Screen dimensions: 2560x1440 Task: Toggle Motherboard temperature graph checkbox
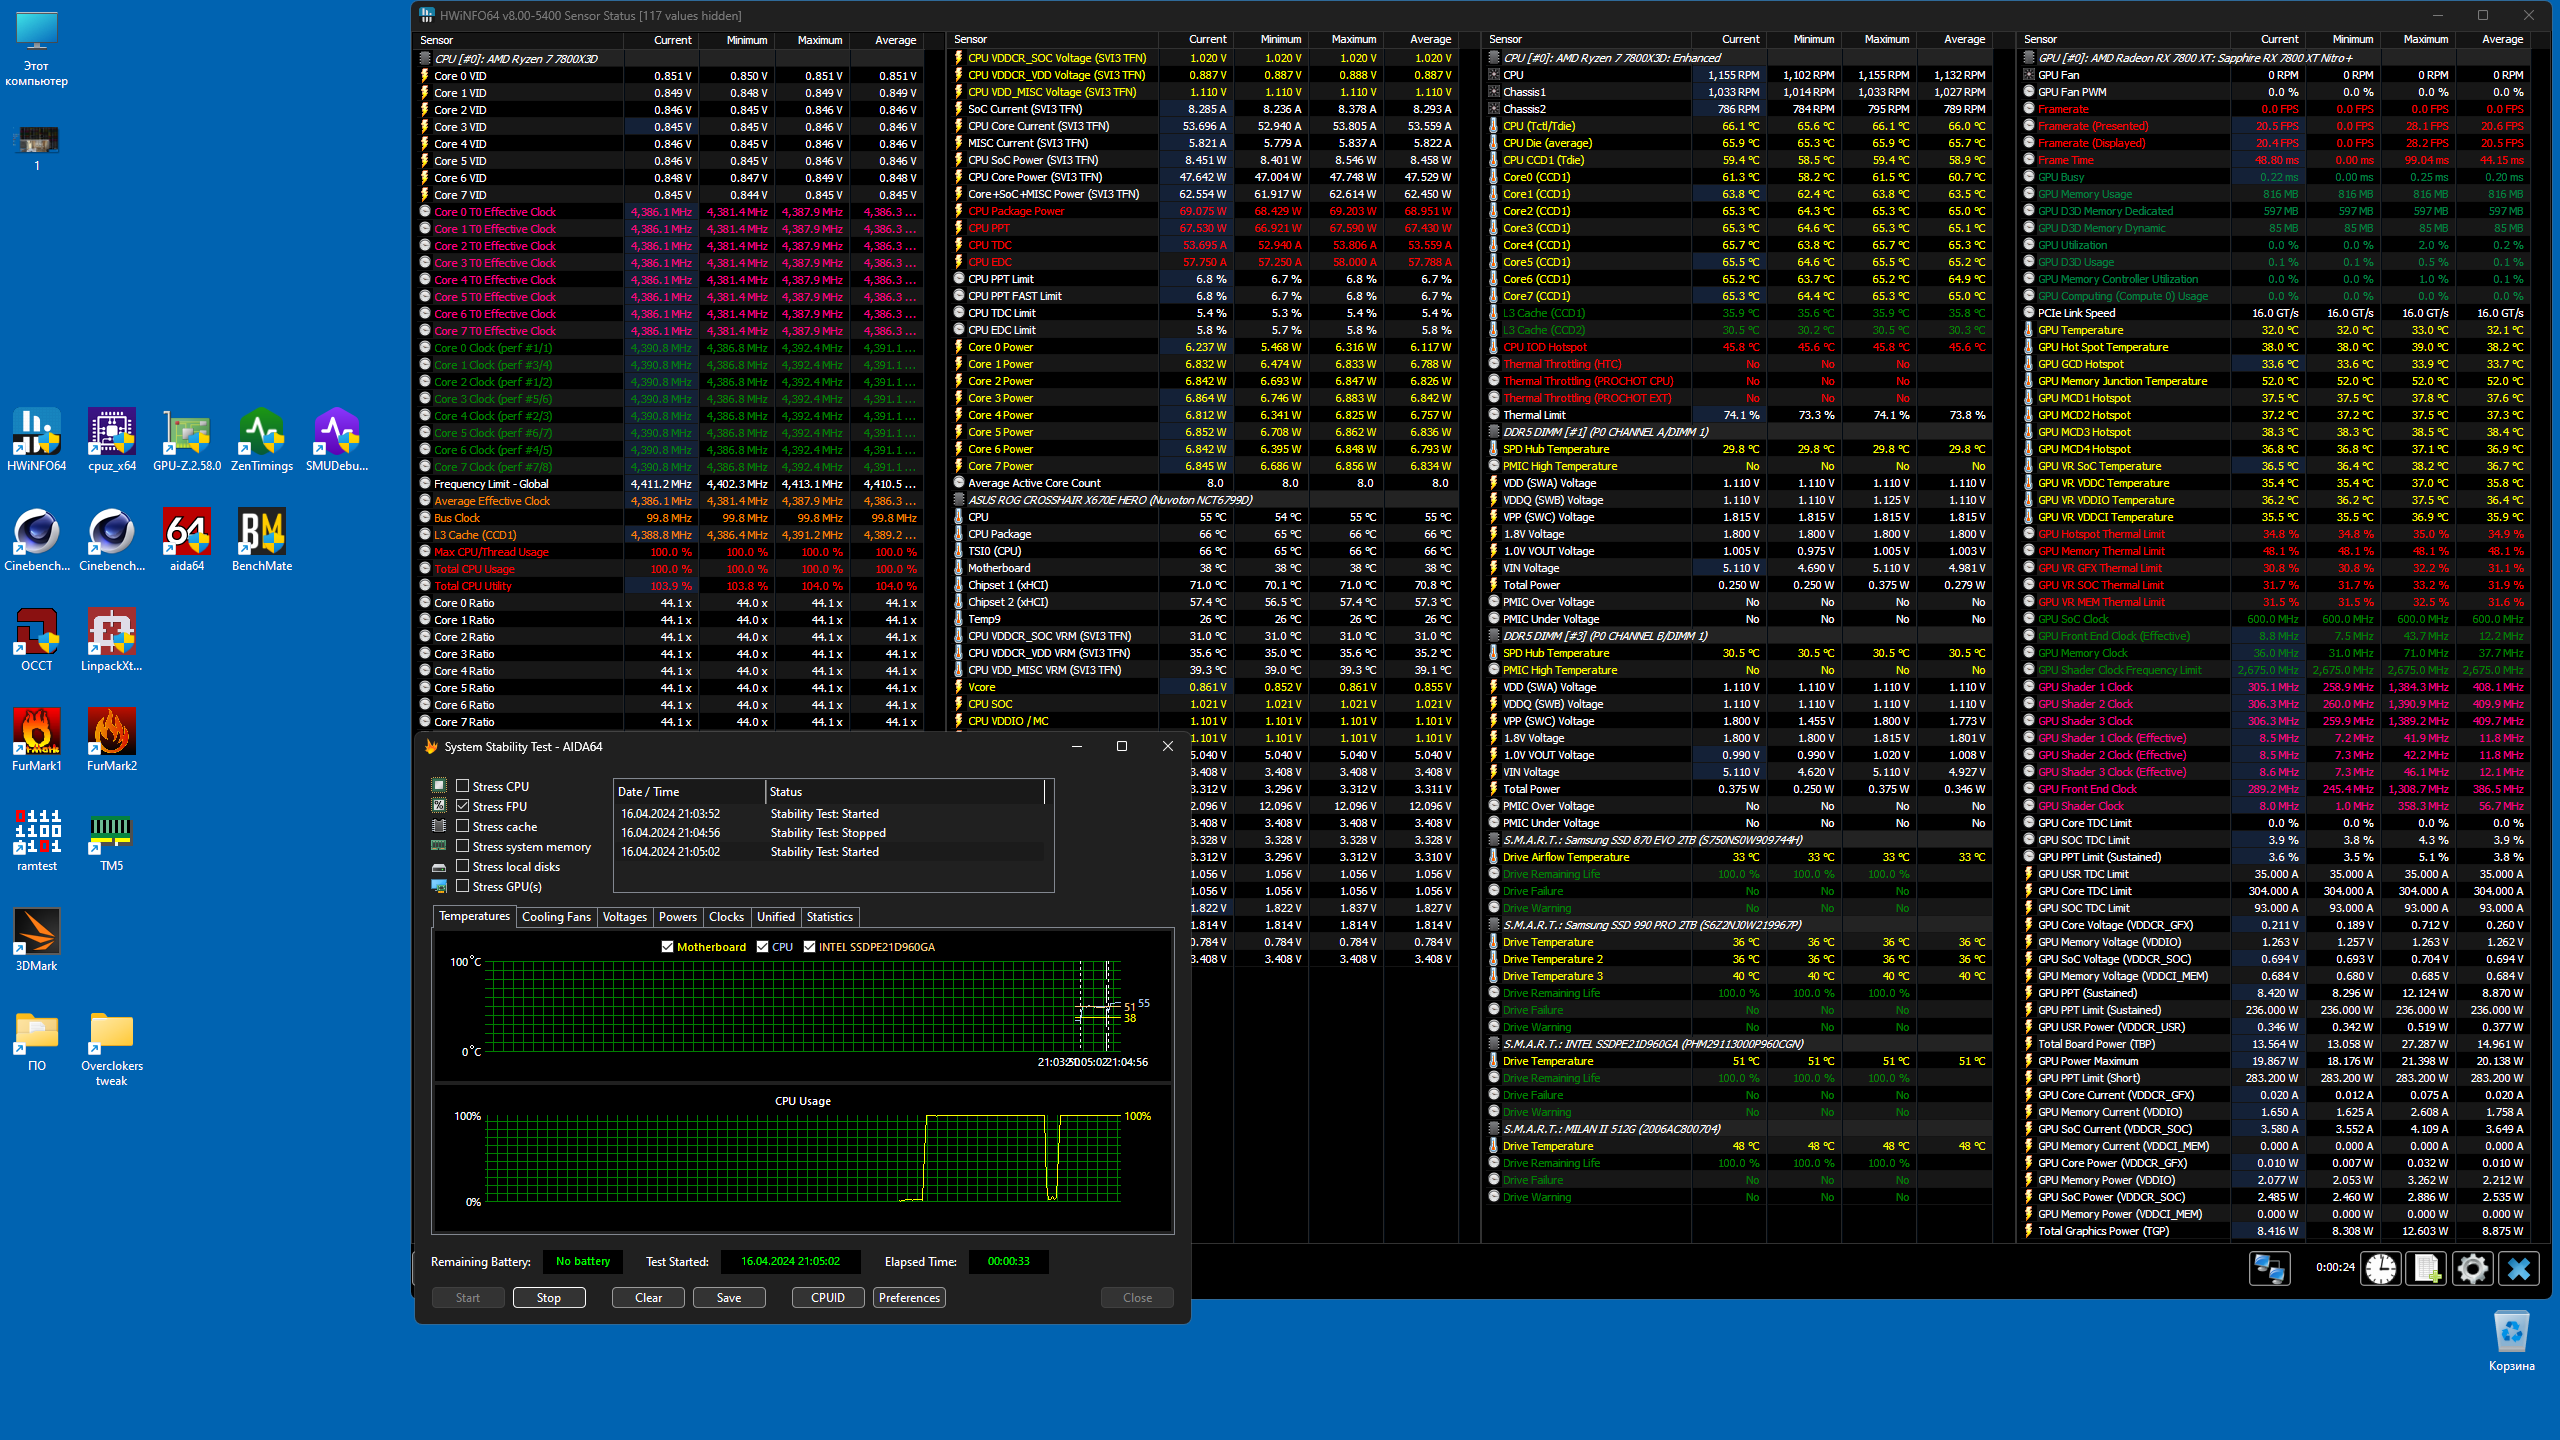(x=667, y=947)
